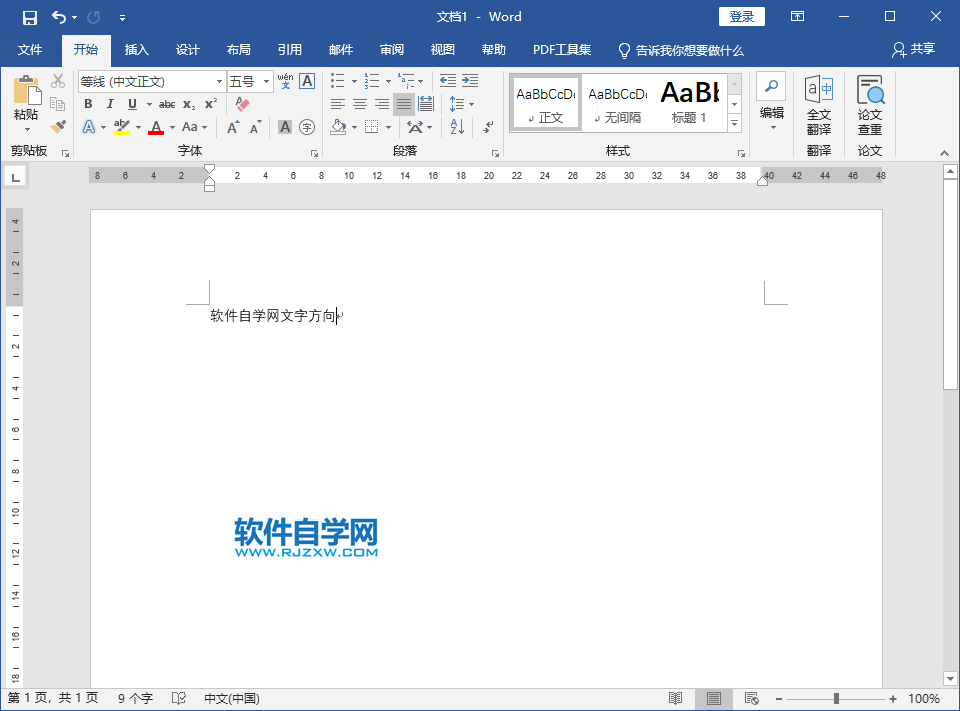This screenshot has width=960, height=711.
Task: Toggle the show paragraph marks icon
Action: (x=488, y=128)
